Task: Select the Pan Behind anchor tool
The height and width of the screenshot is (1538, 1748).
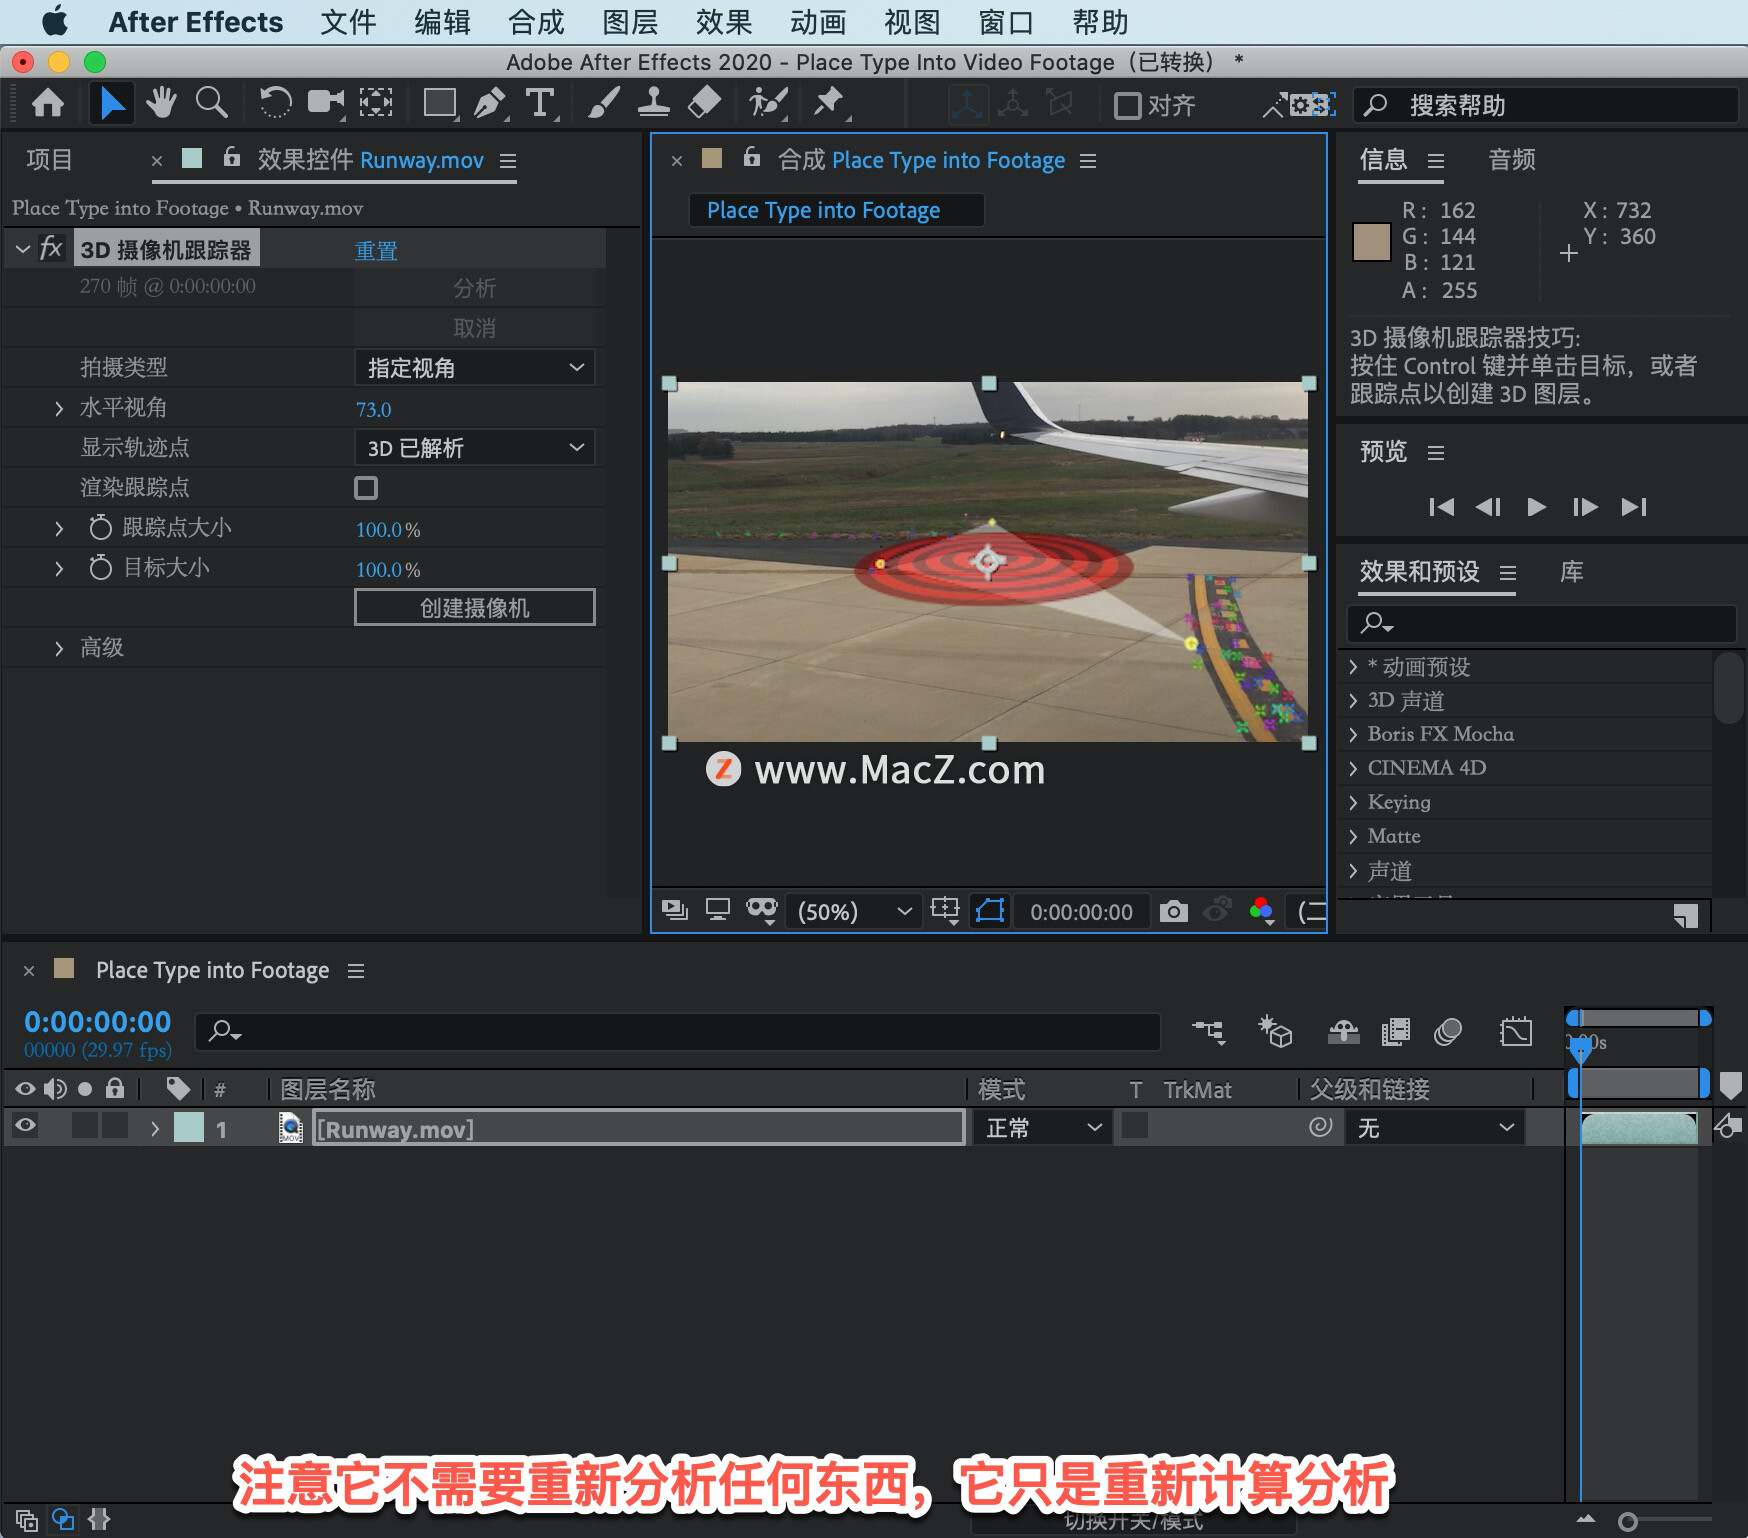Action: 376,104
